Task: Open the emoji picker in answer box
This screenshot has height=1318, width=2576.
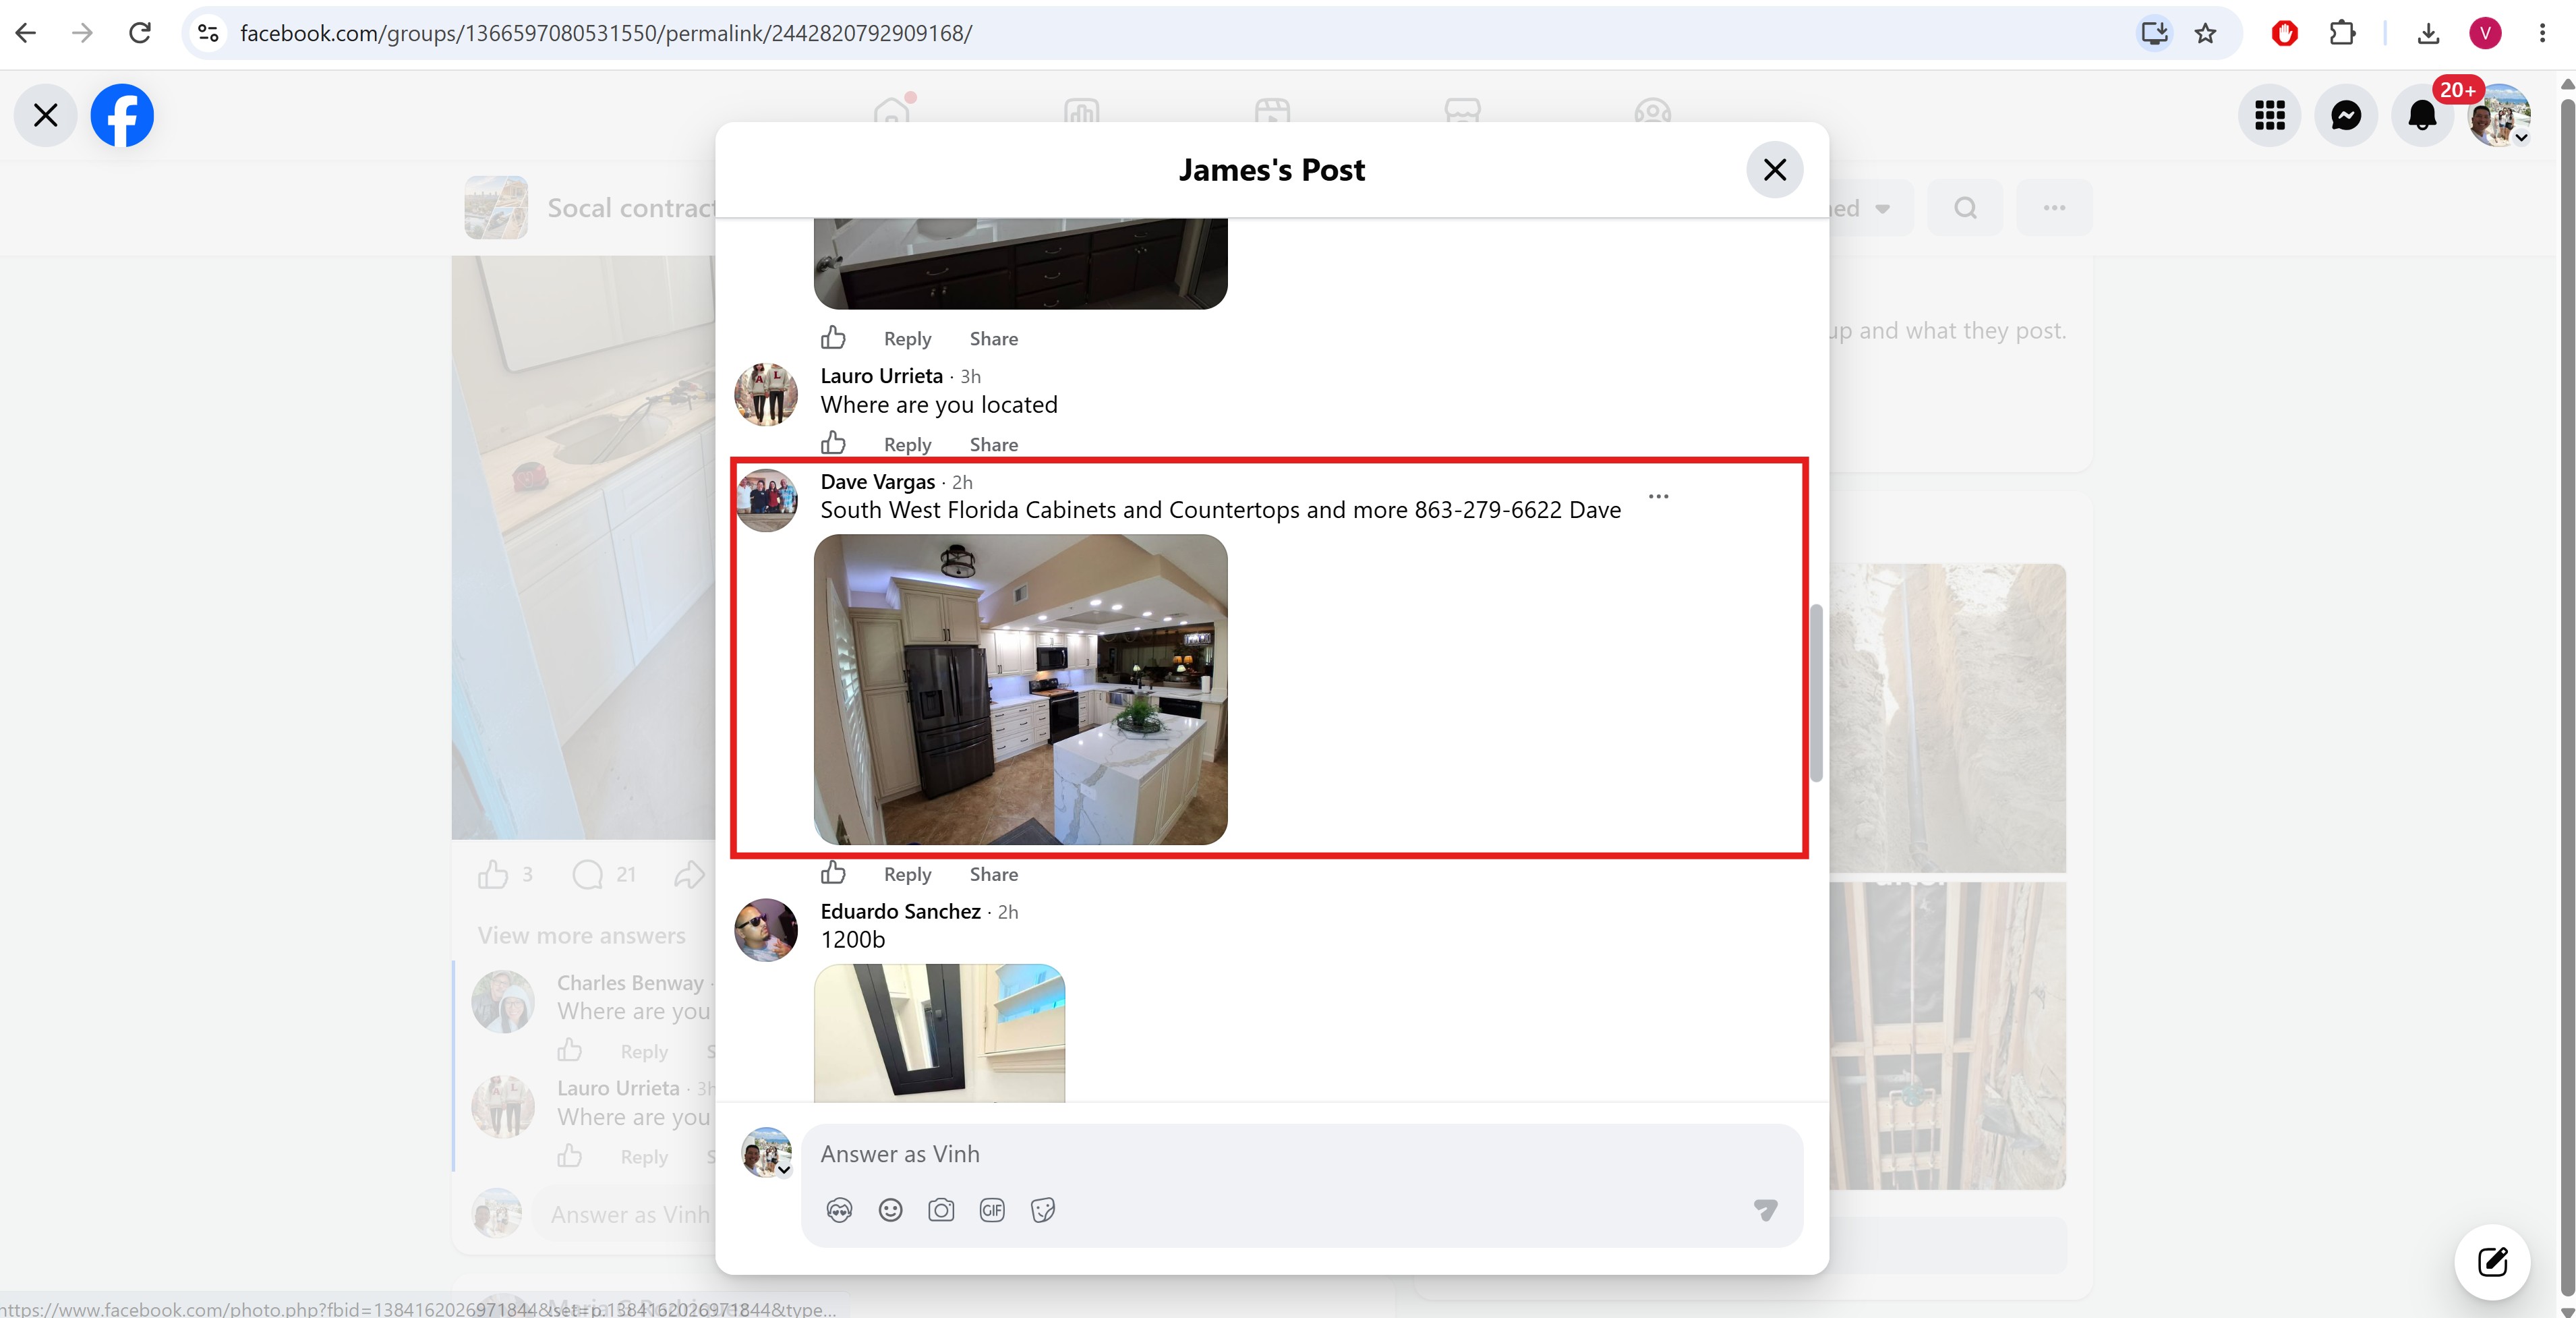Action: (890, 1211)
